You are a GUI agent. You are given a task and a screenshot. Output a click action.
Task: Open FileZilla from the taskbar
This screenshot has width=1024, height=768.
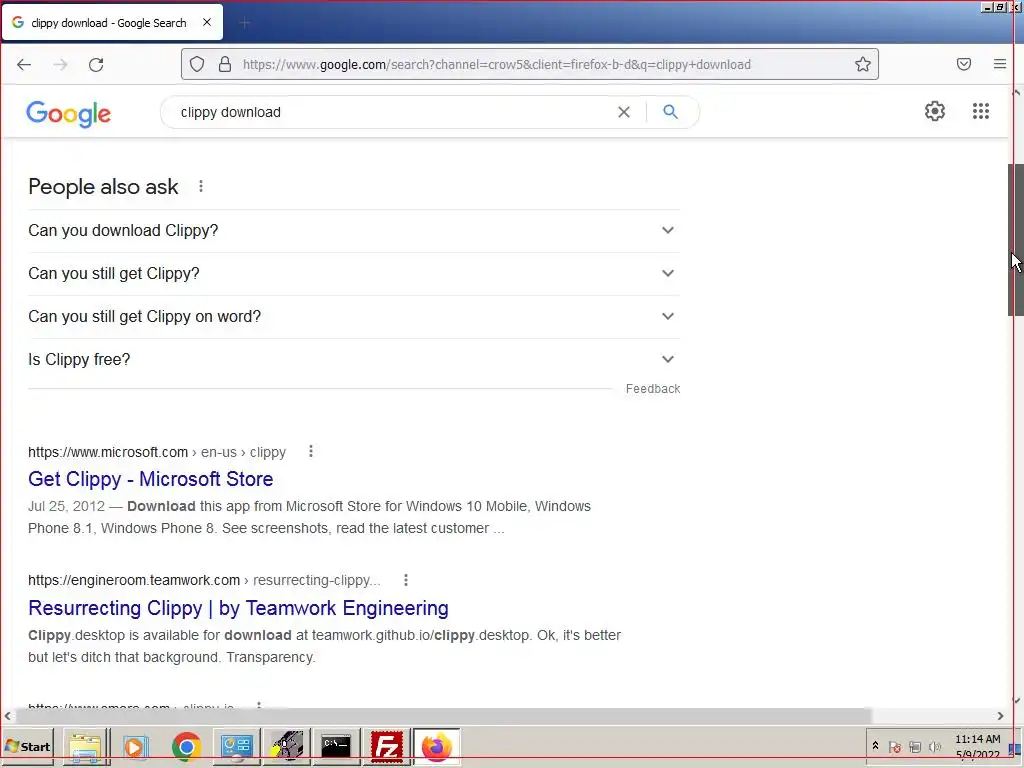(x=387, y=746)
